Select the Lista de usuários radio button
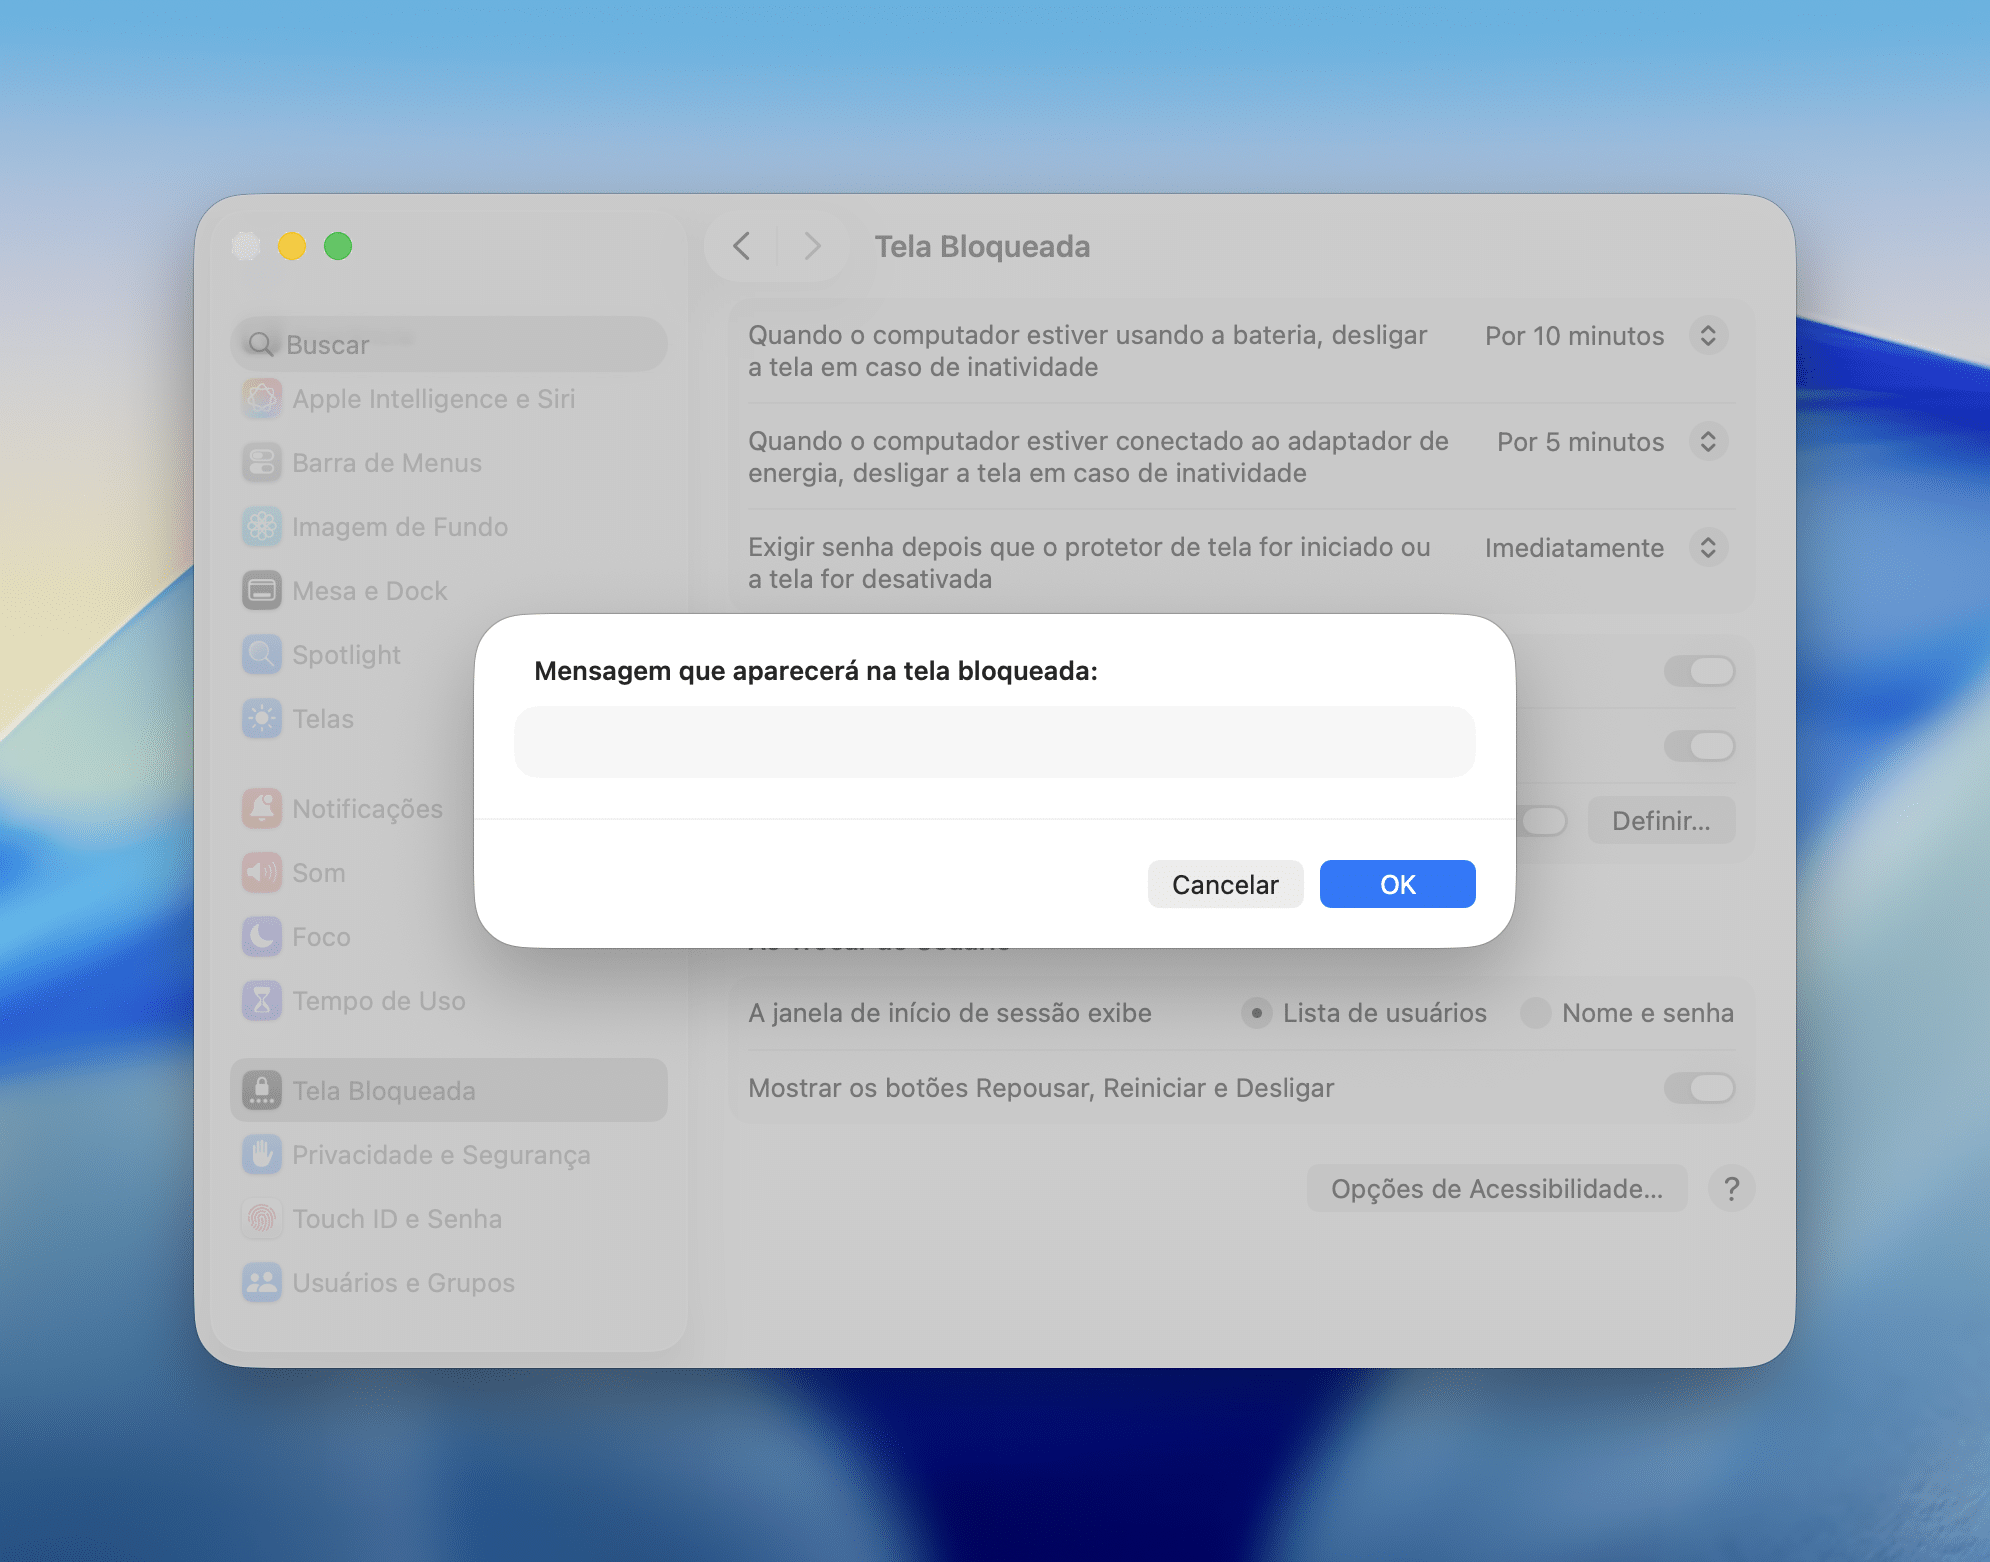This screenshot has width=1990, height=1562. [1257, 1013]
